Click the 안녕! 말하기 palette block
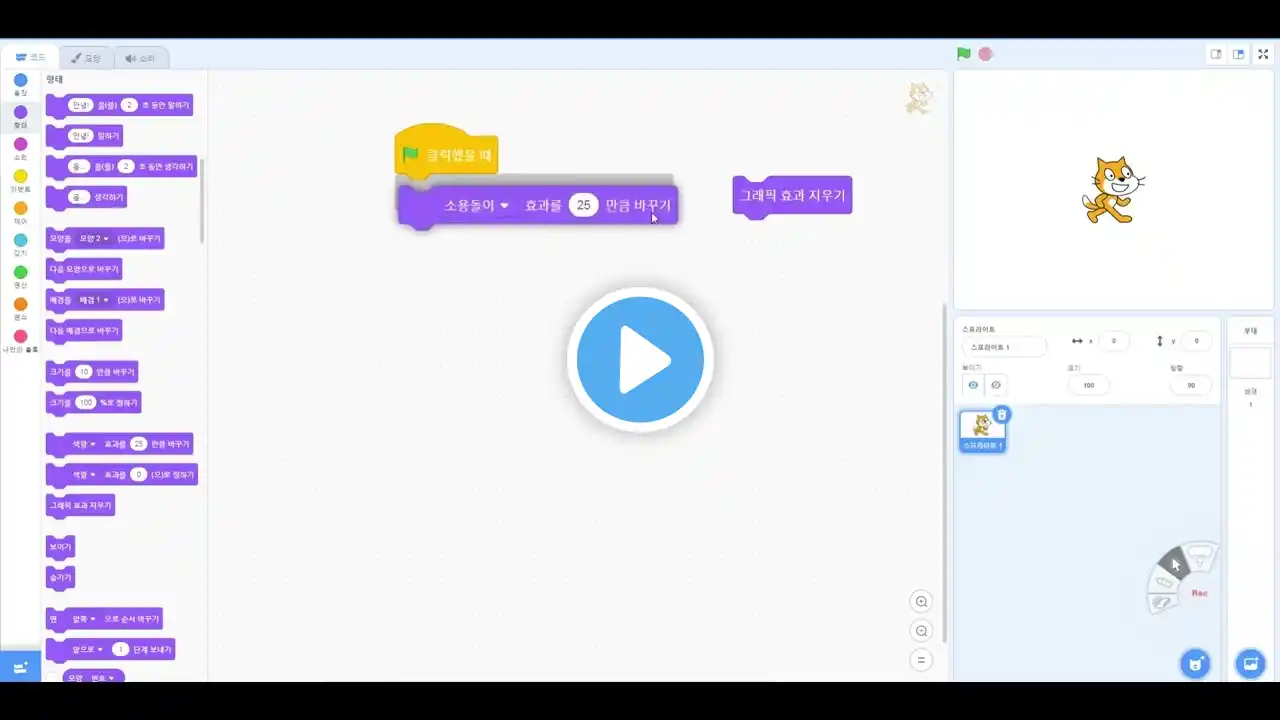 click(x=84, y=135)
